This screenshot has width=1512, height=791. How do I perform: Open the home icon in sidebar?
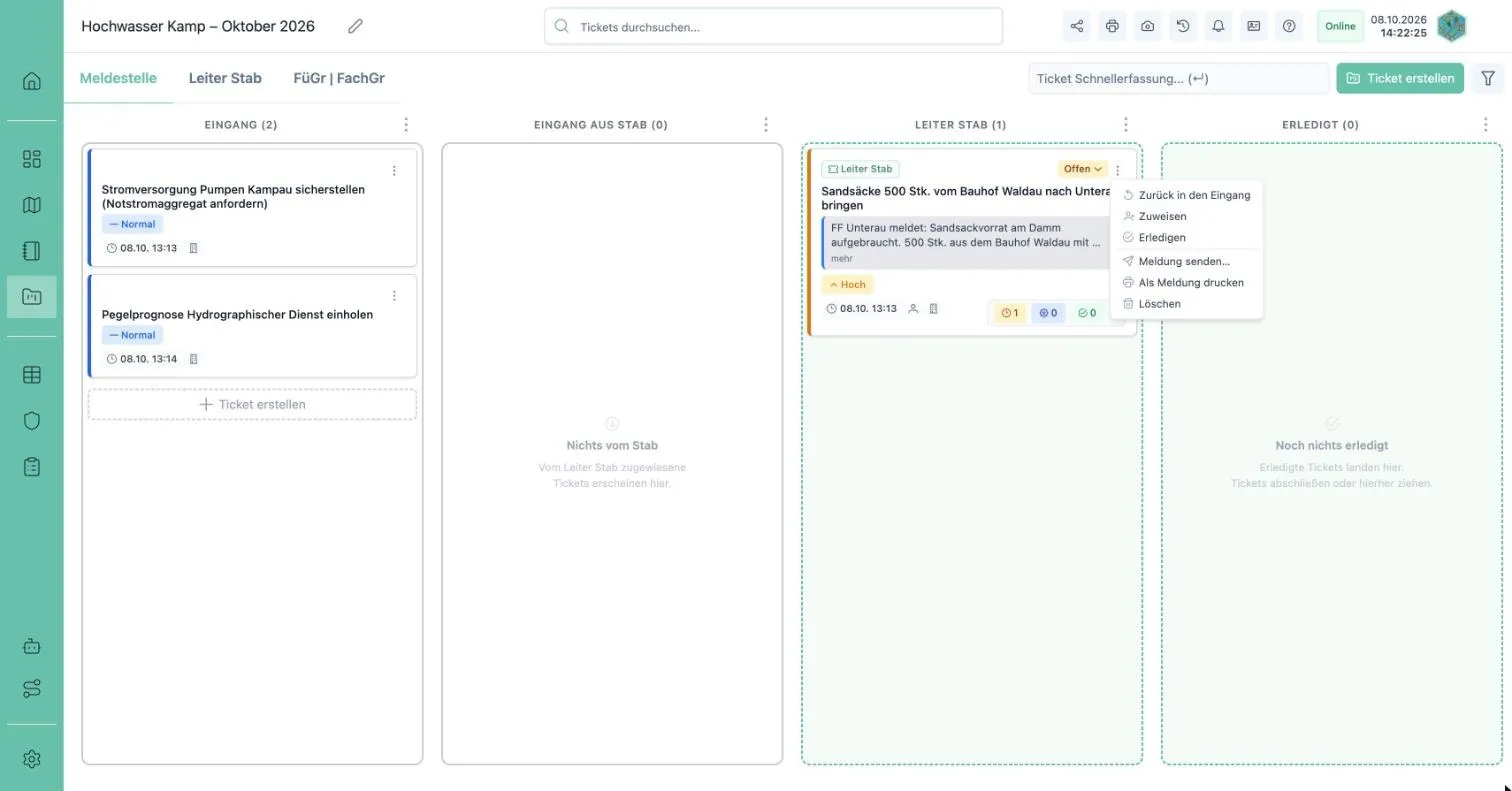click(32, 81)
